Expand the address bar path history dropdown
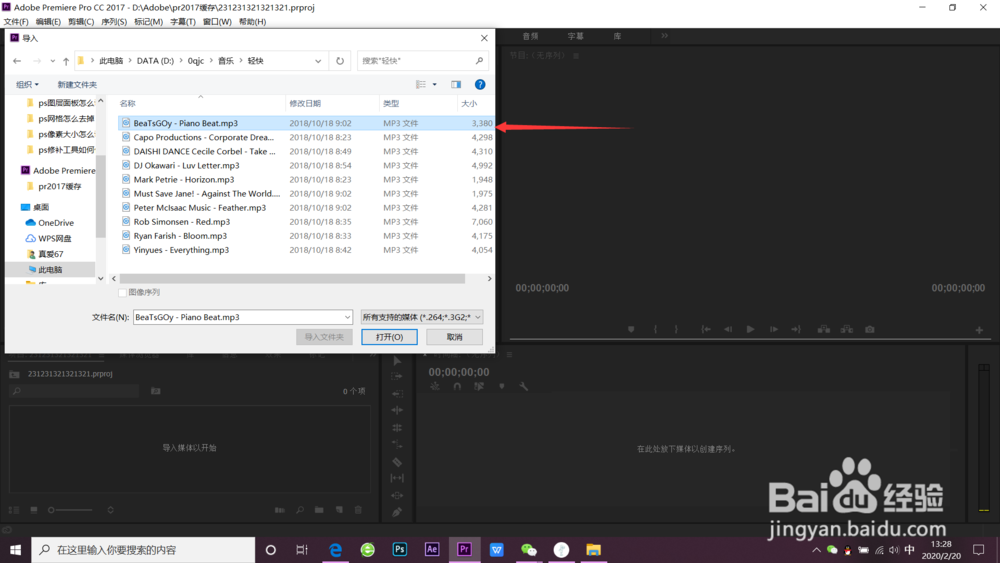 tap(318, 61)
